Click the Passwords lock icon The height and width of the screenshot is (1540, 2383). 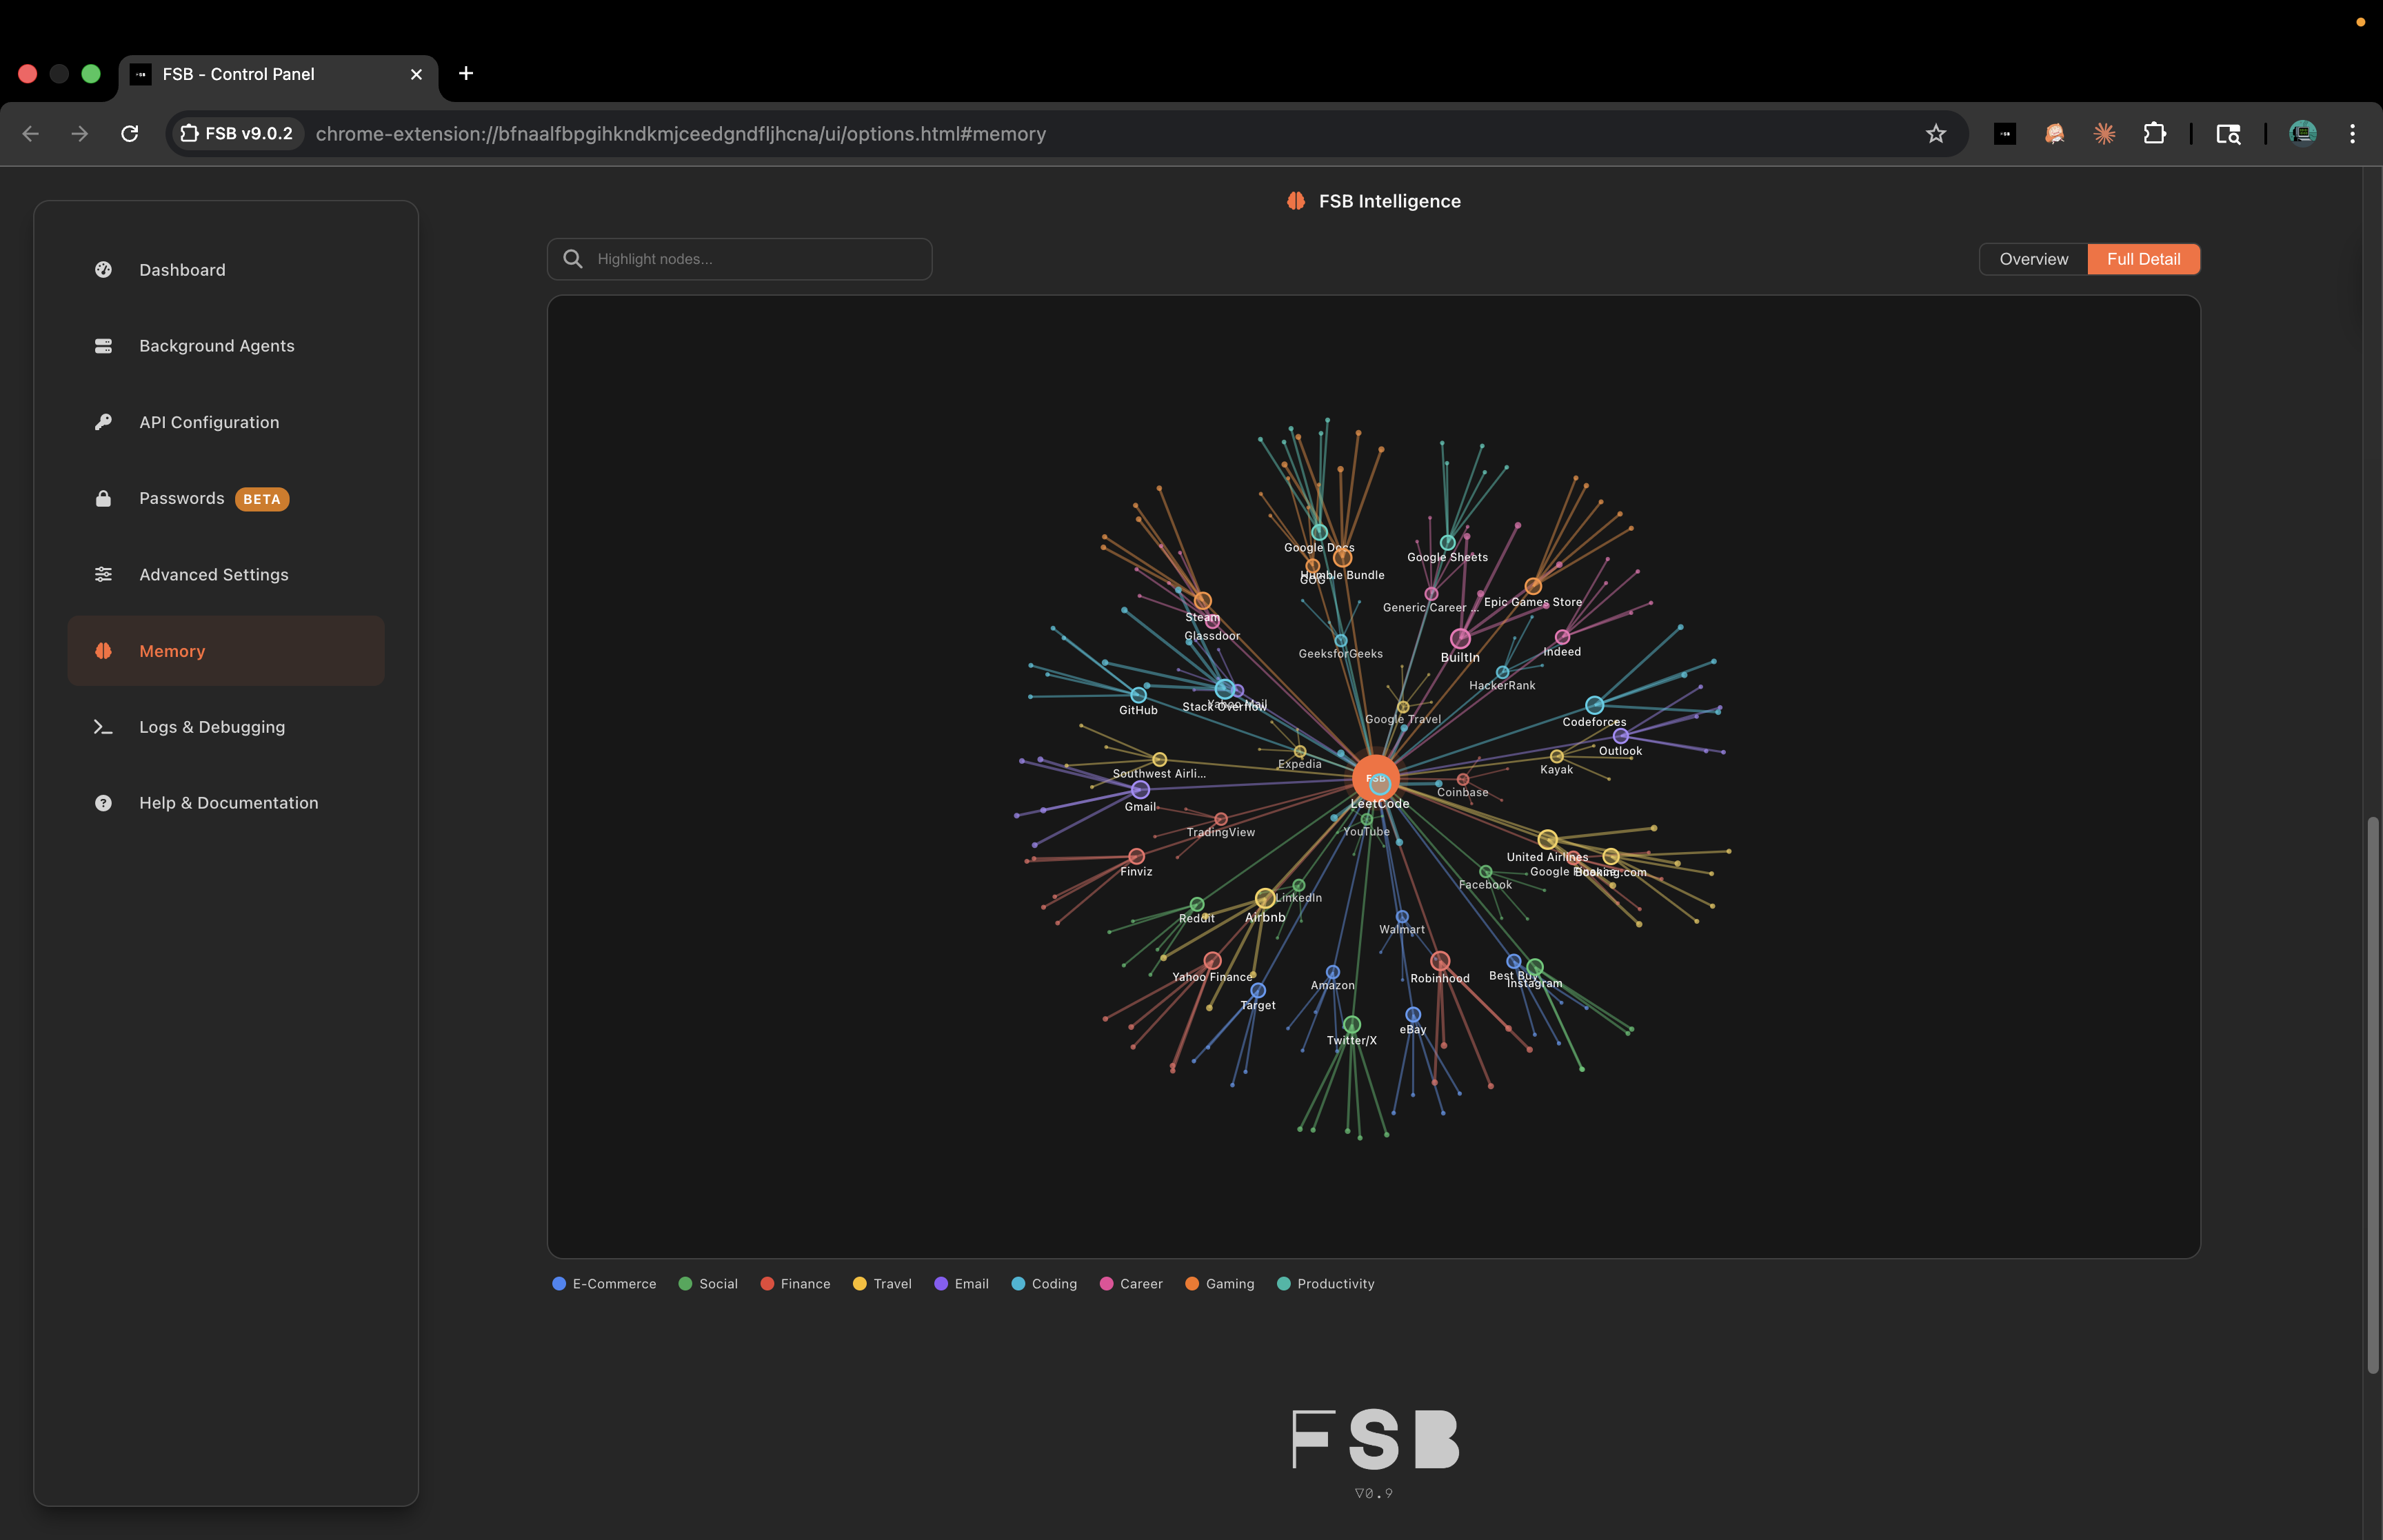point(103,498)
